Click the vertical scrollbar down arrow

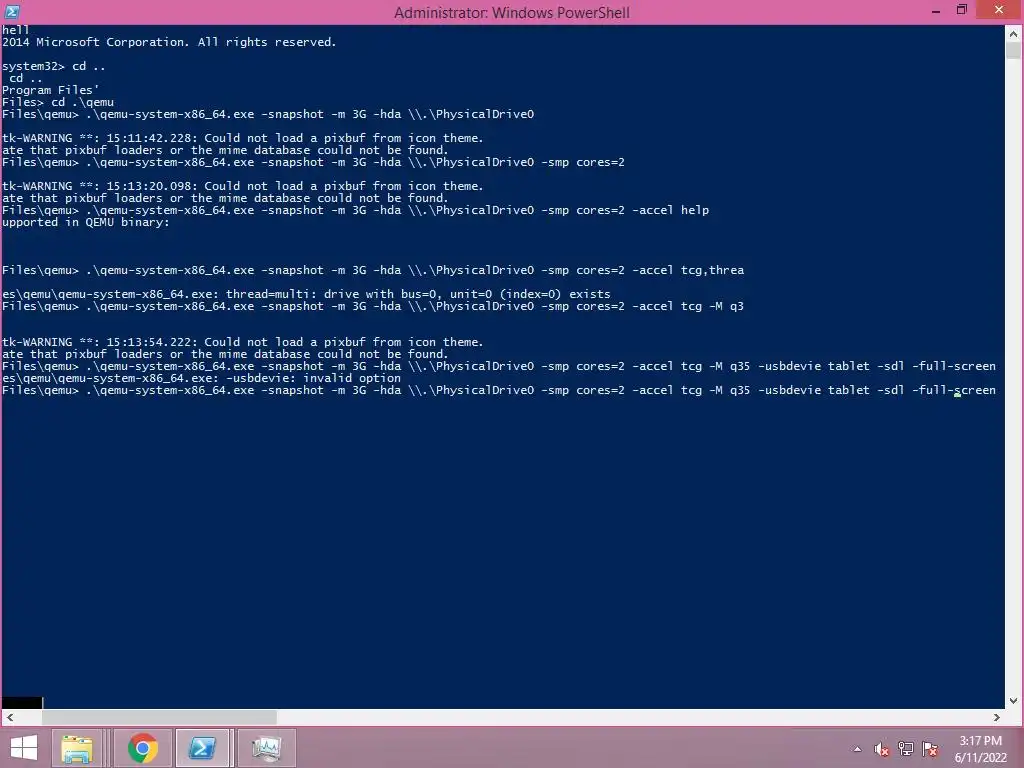[x=1014, y=701]
